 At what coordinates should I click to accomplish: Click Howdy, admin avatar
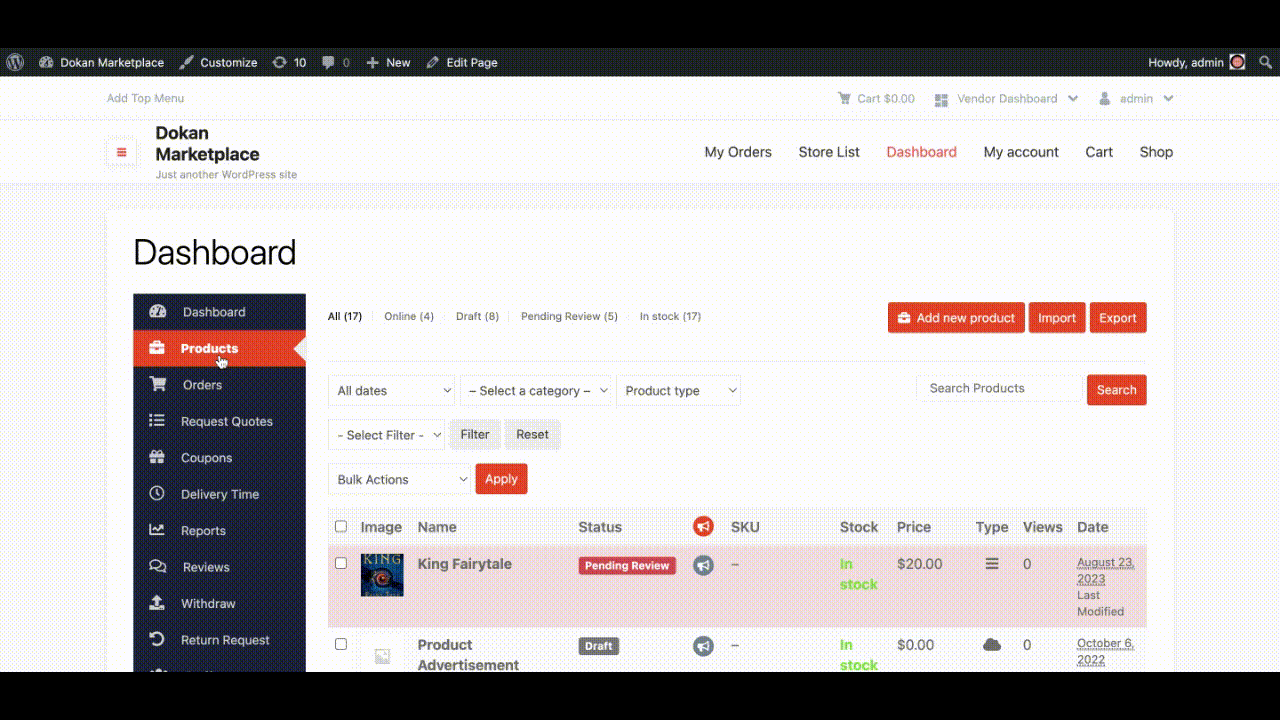(x=1237, y=62)
